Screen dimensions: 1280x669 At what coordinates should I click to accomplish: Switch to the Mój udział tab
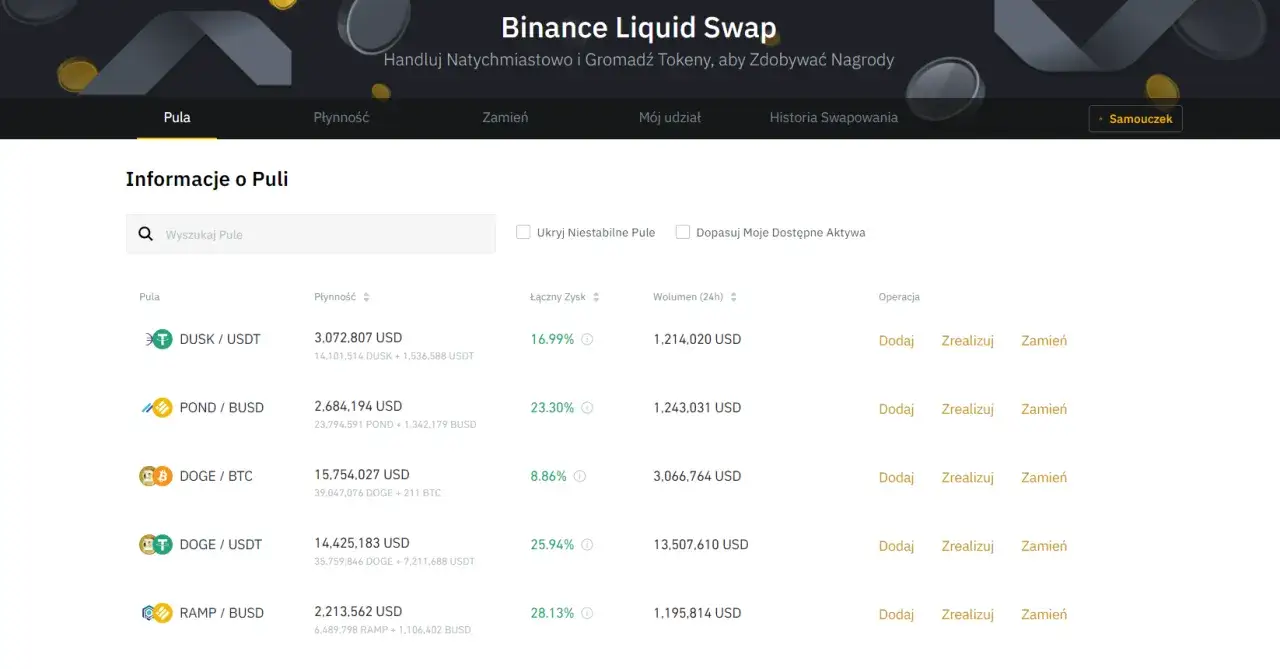[668, 117]
